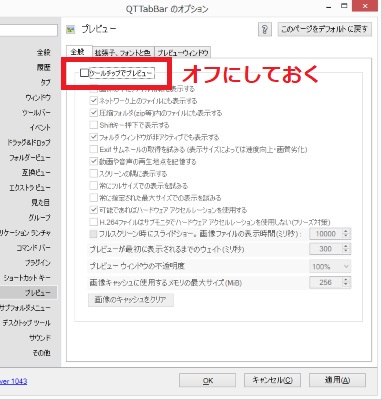Select 履歴 in the sidebar

(x=43, y=67)
